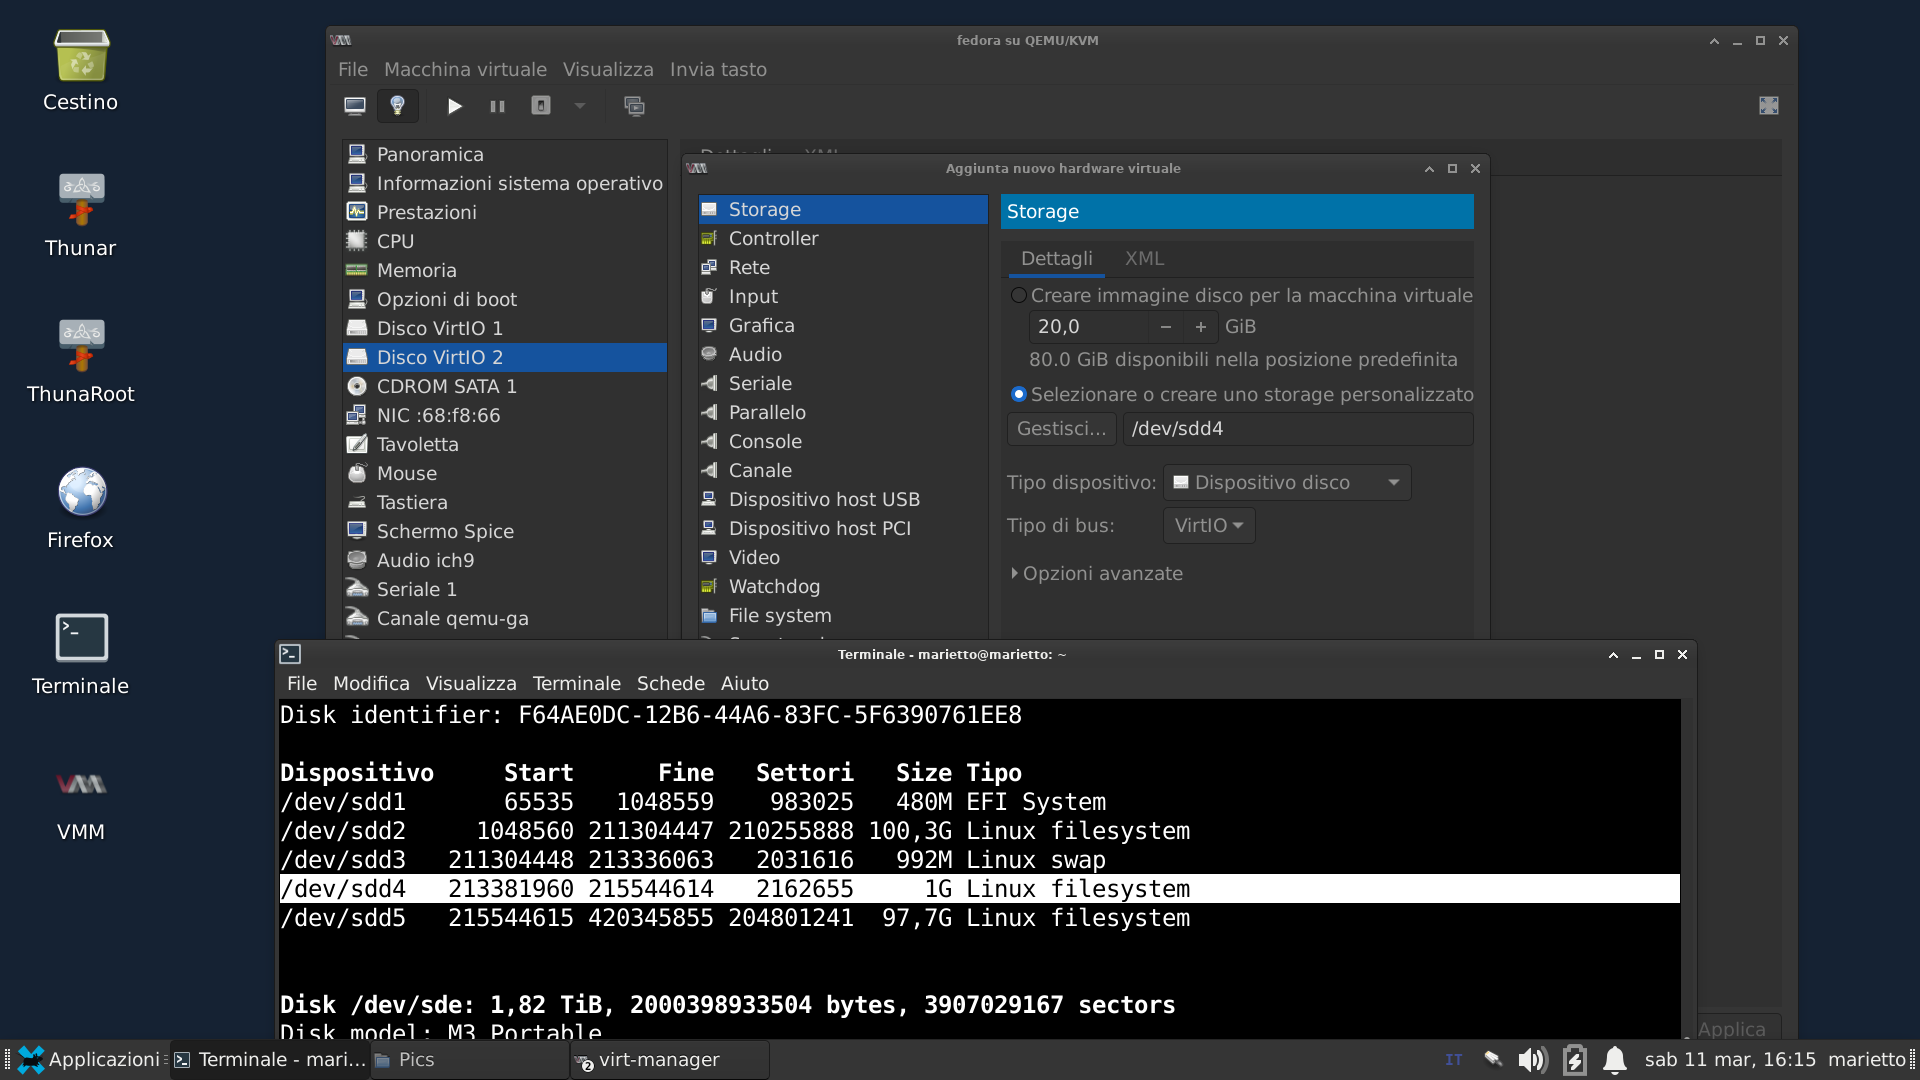The image size is (1920, 1080).
Task: Start the virtual machine with the play button
Action: [455, 106]
